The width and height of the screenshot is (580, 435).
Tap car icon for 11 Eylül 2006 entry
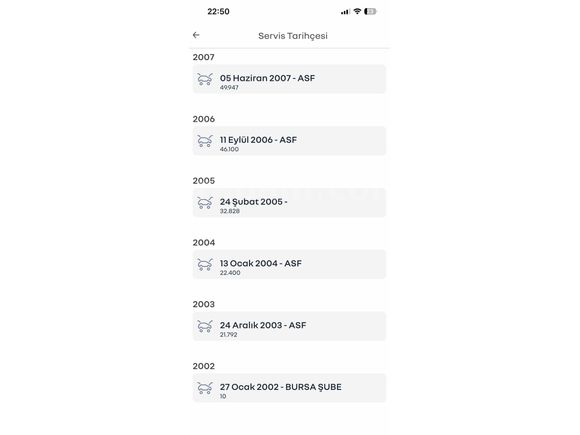205,141
